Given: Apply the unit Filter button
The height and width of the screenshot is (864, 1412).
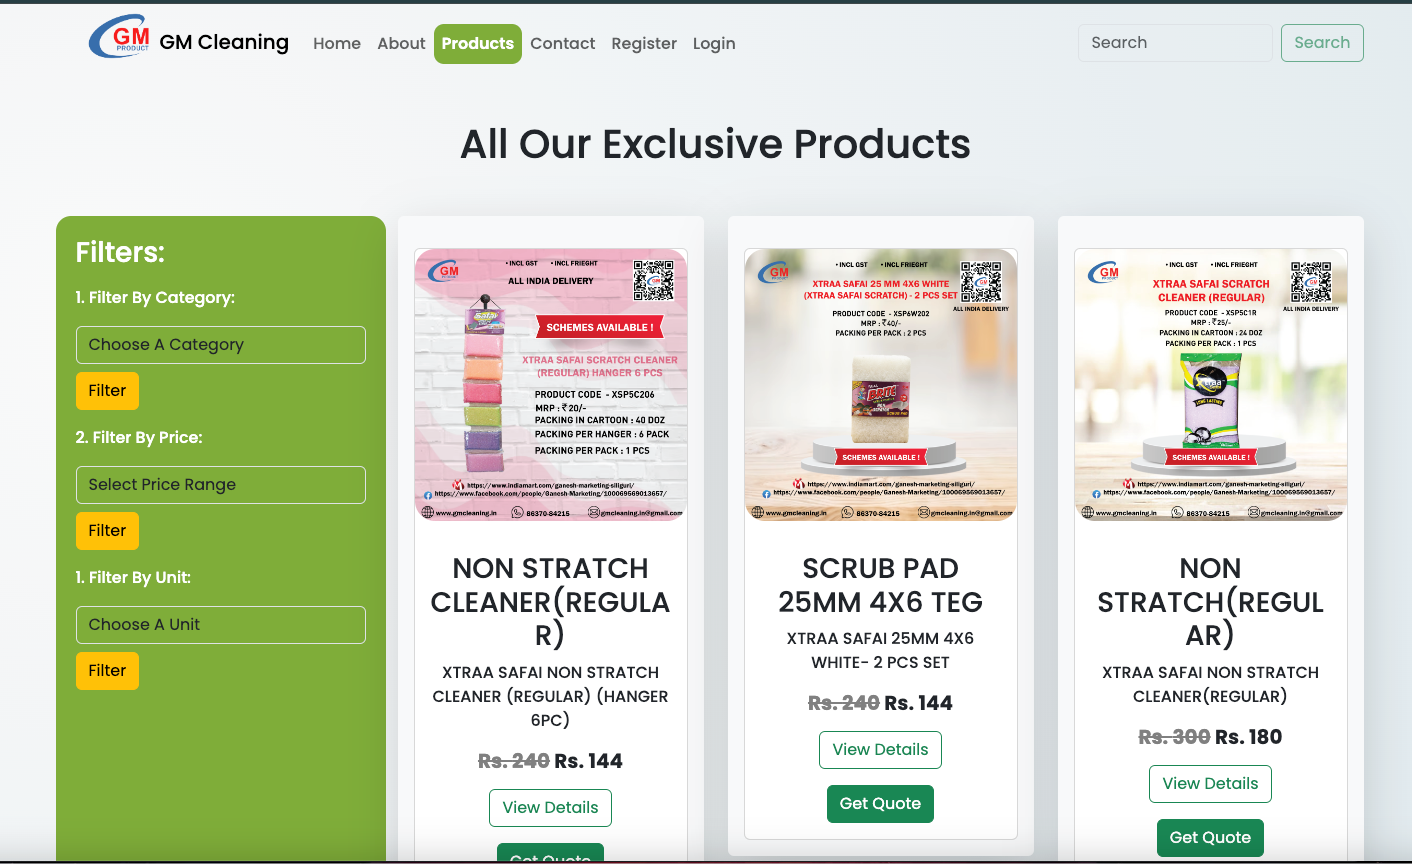Looking at the screenshot, I should pyautogui.click(x=107, y=671).
